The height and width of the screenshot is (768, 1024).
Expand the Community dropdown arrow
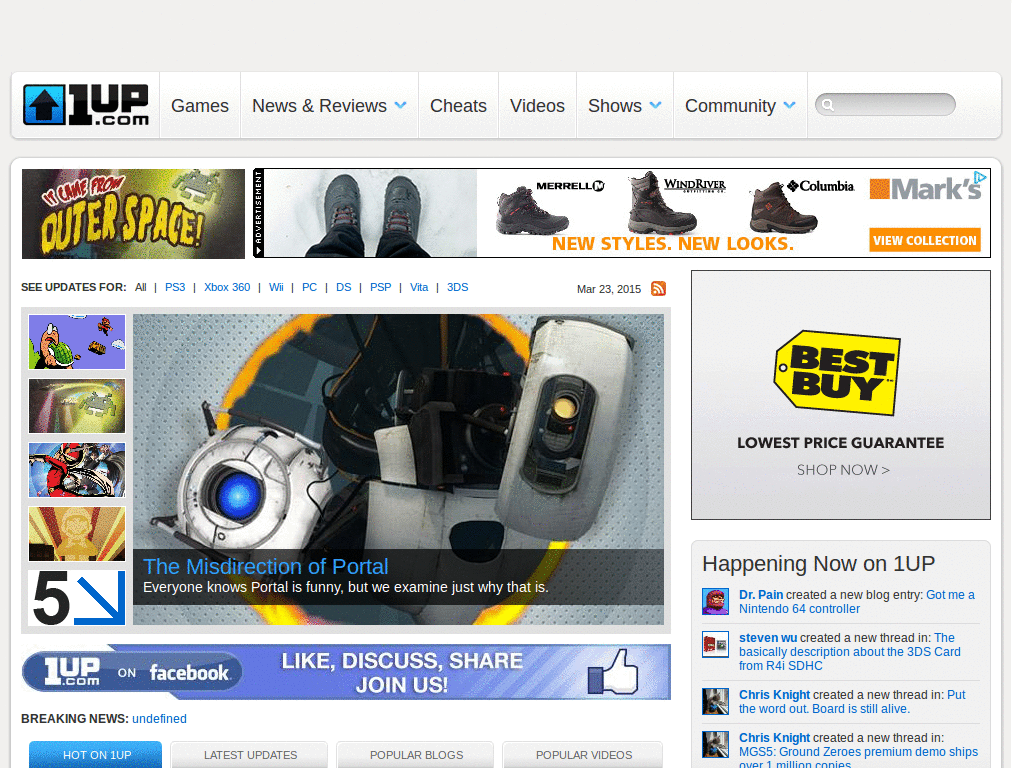[790, 105]
